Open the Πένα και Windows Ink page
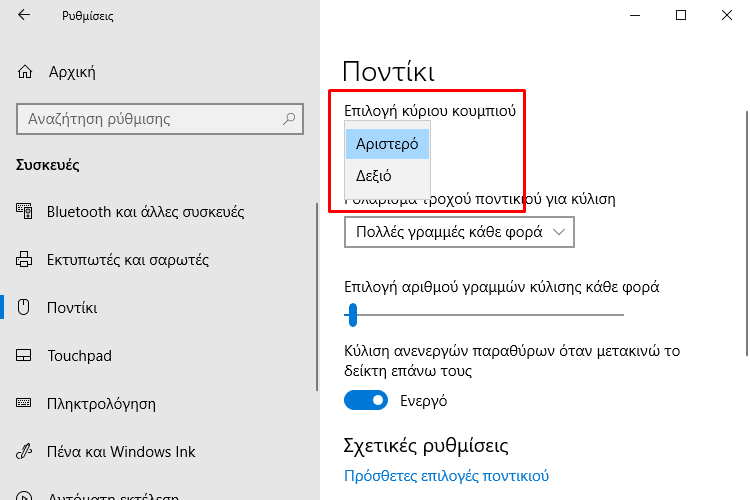The height and width of the screenshot is (500, 750). (x=121, y=452)
